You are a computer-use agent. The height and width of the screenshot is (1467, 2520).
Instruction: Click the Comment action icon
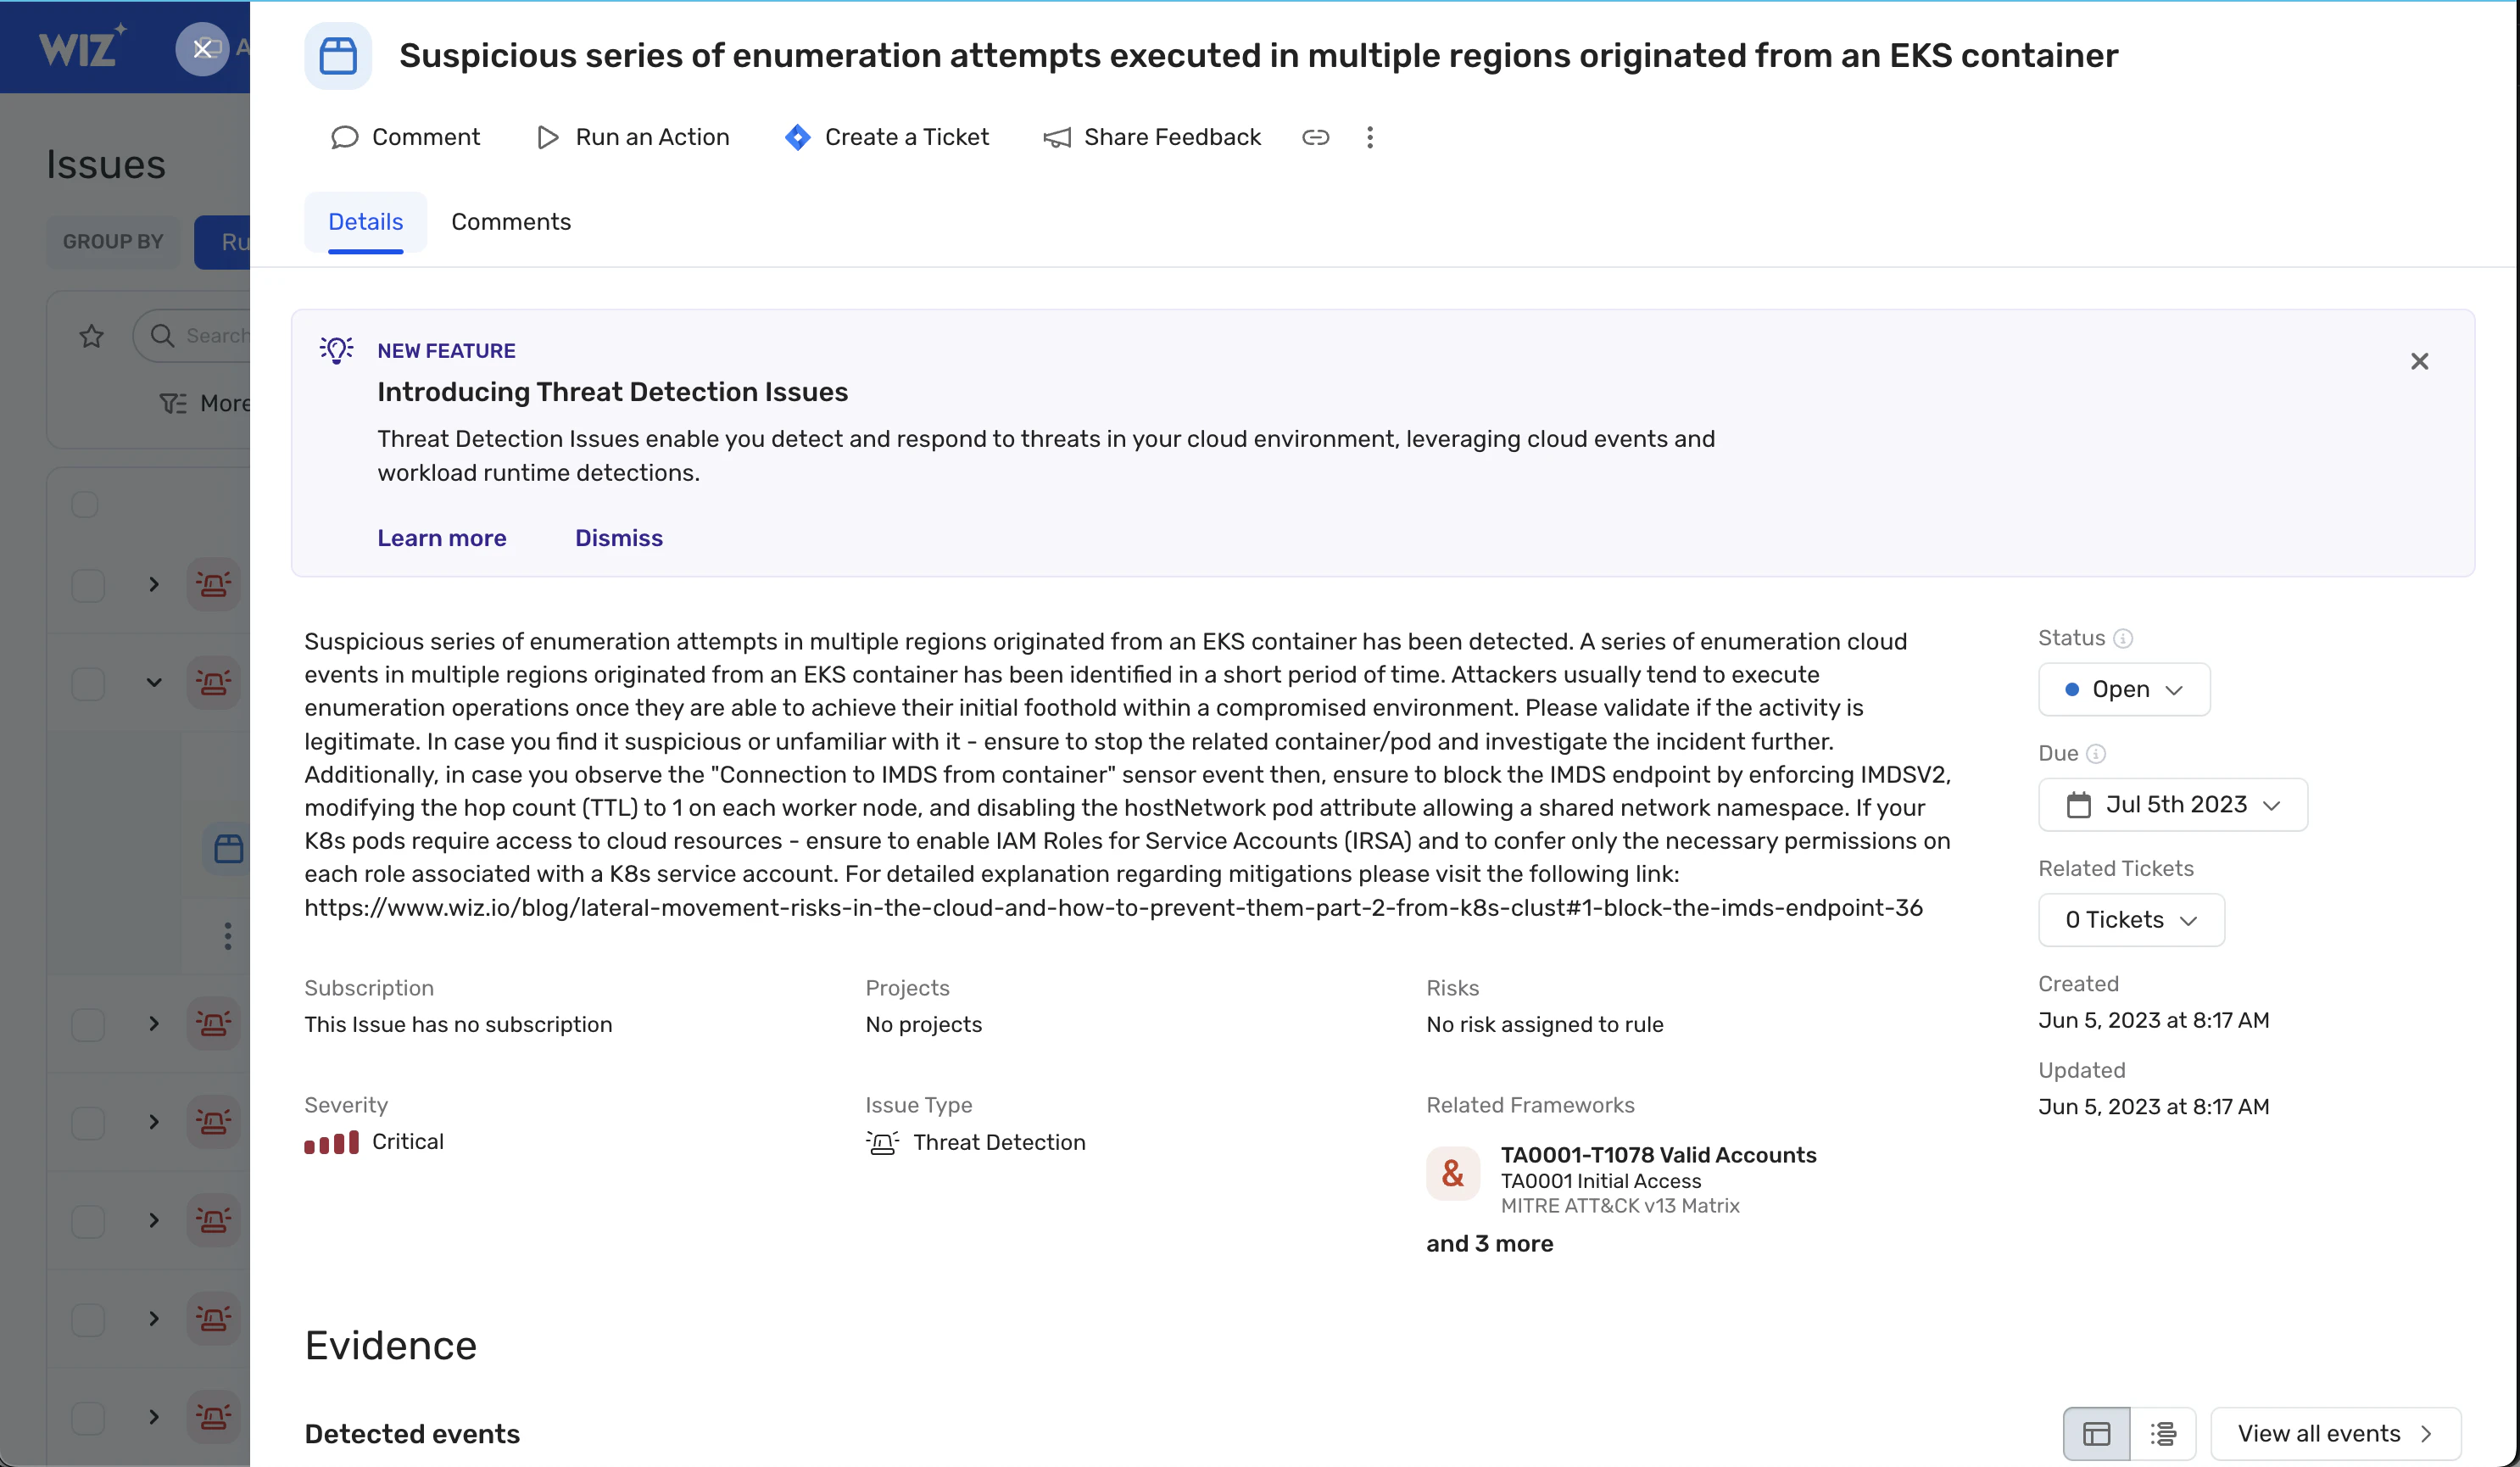344,138
